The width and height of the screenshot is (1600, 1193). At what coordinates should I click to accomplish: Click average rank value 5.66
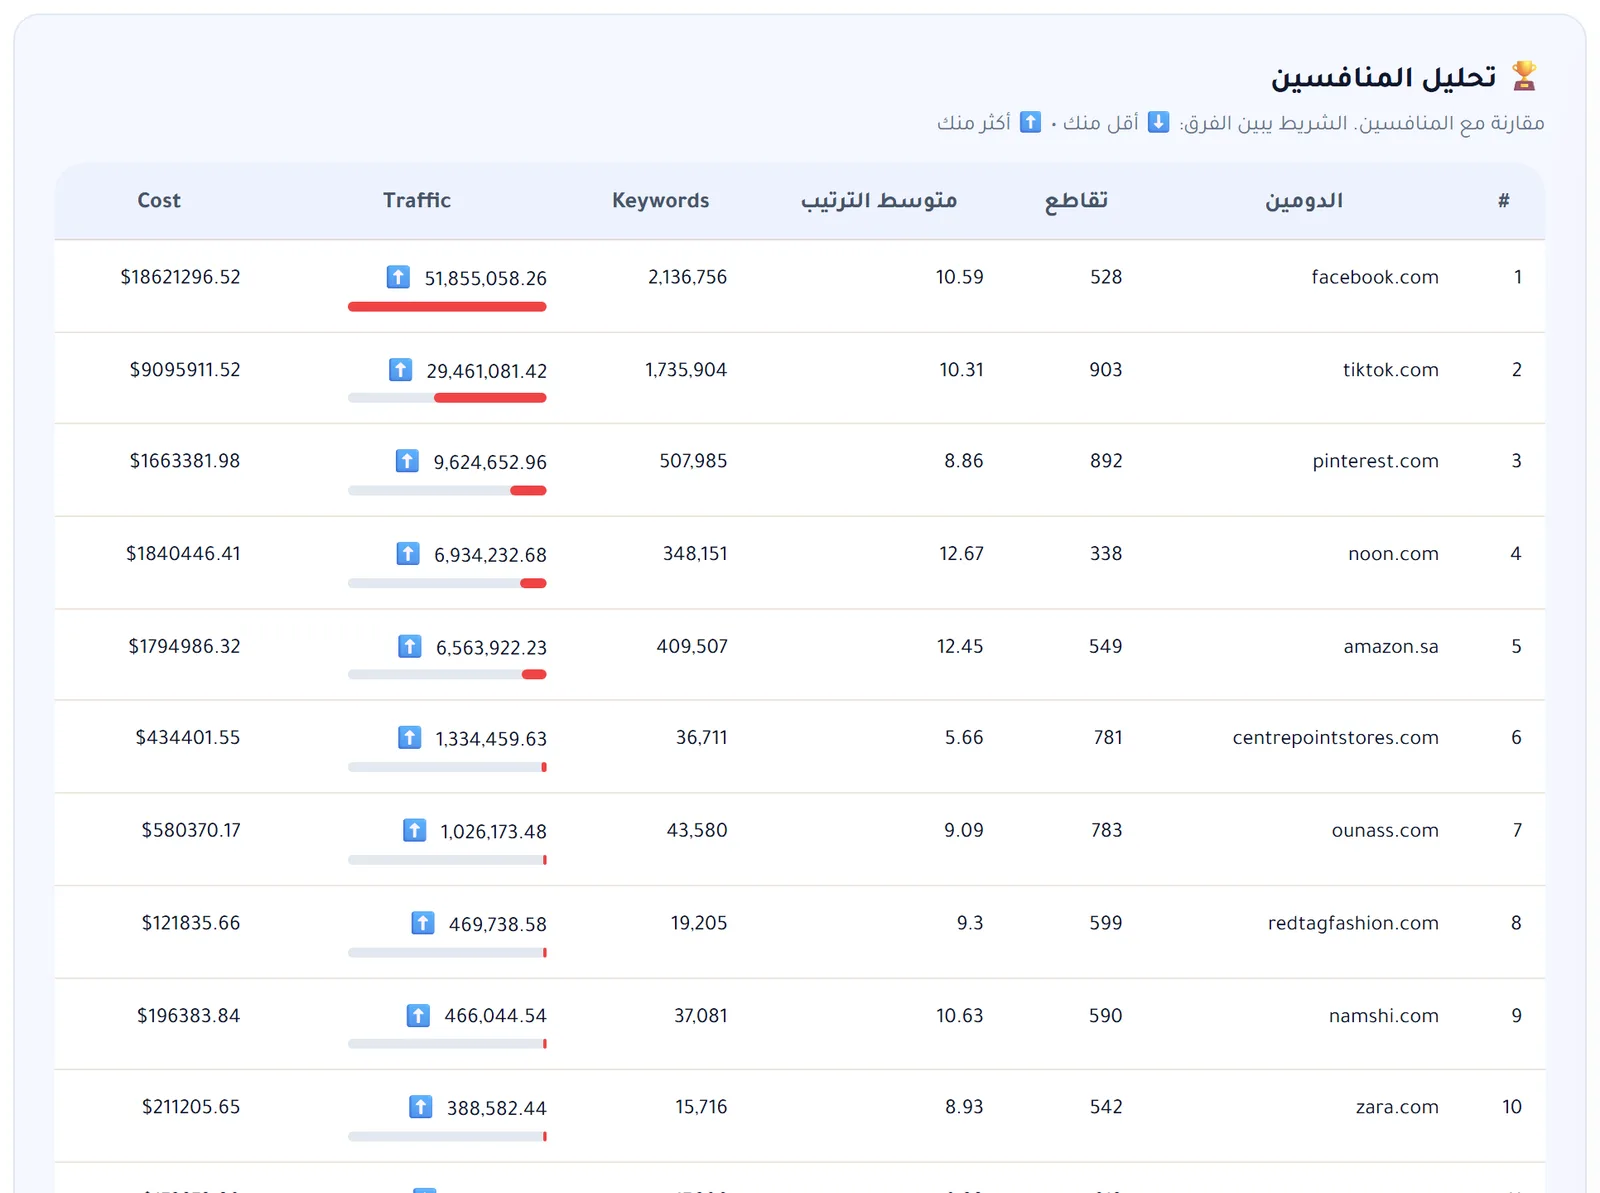pos(964,738)
